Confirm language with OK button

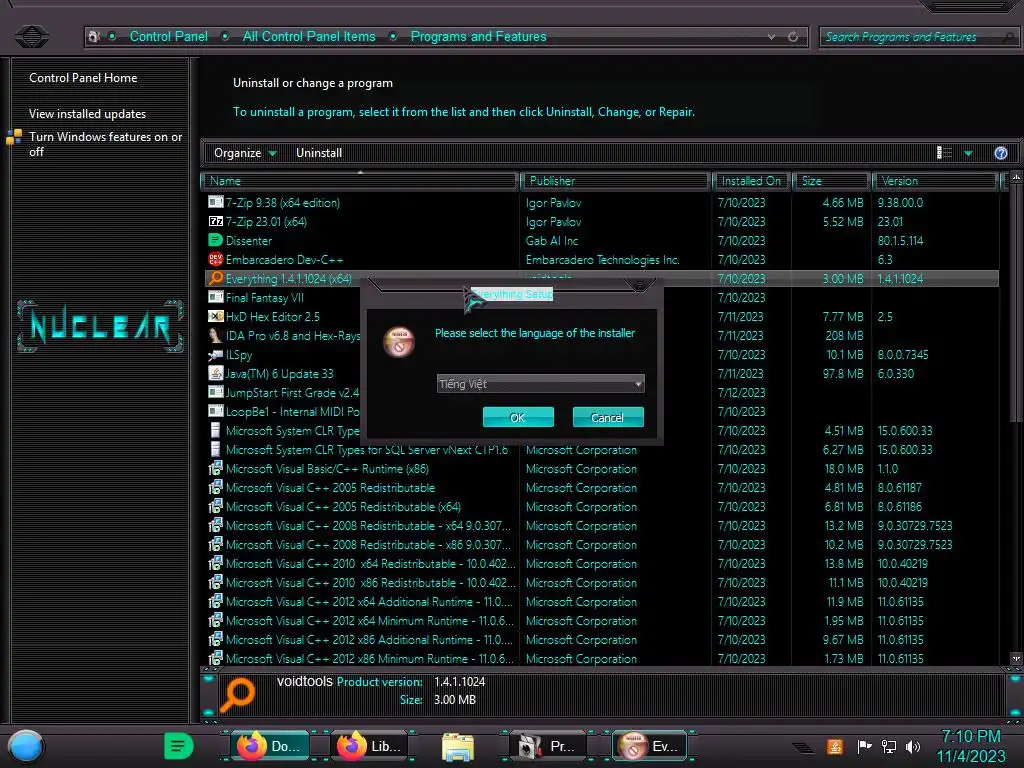[518, 417]
